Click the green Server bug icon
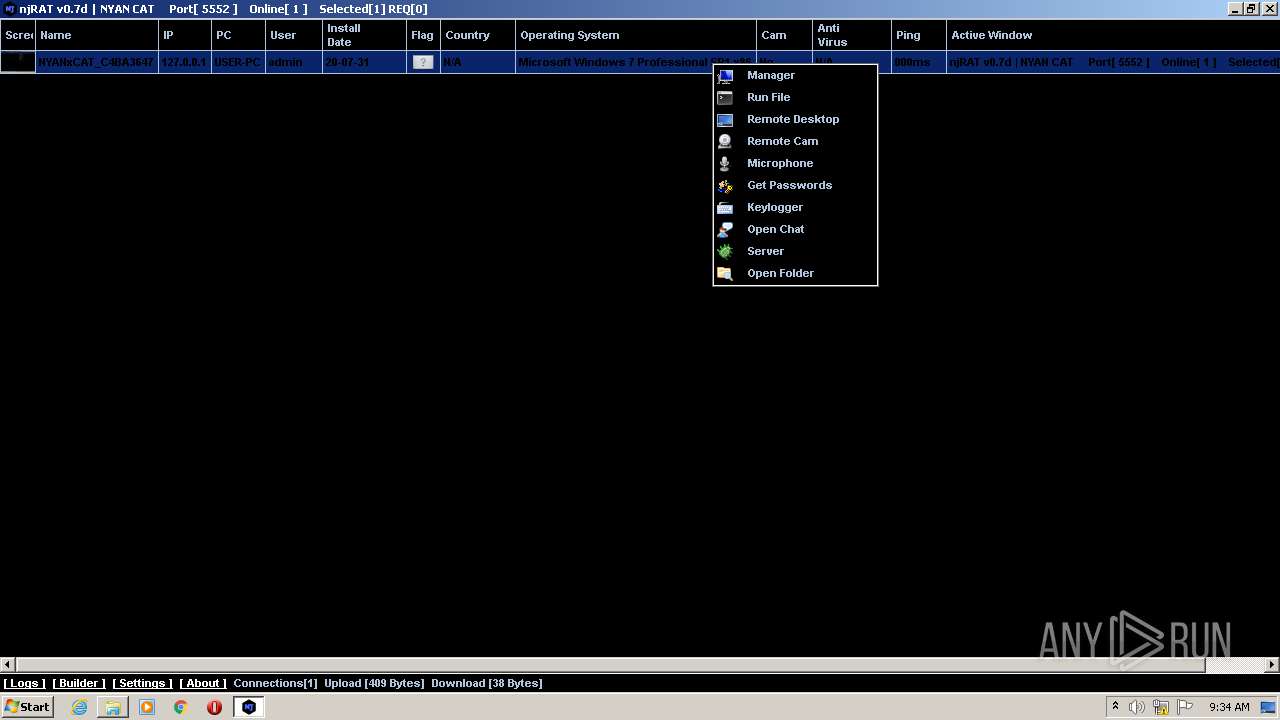The width and height of the screenshot is (1280, 720). (725, 251)
